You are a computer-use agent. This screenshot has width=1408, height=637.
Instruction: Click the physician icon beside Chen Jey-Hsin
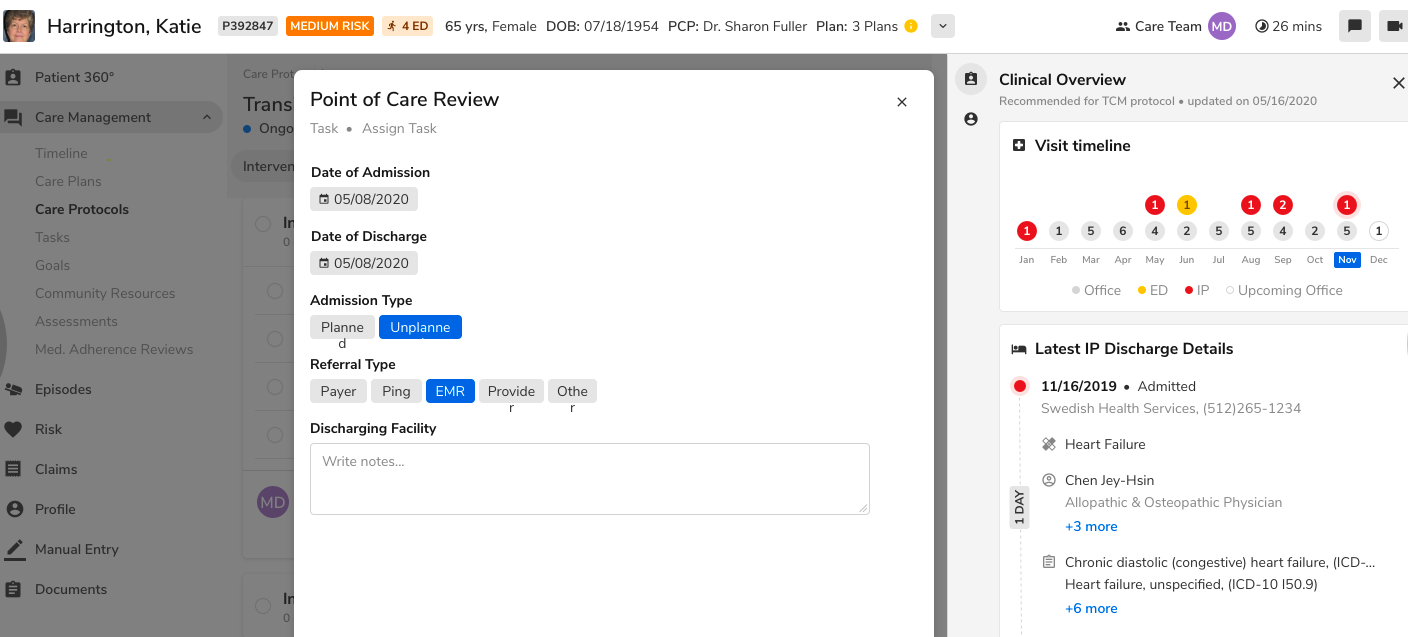[x=1049, y=480]
